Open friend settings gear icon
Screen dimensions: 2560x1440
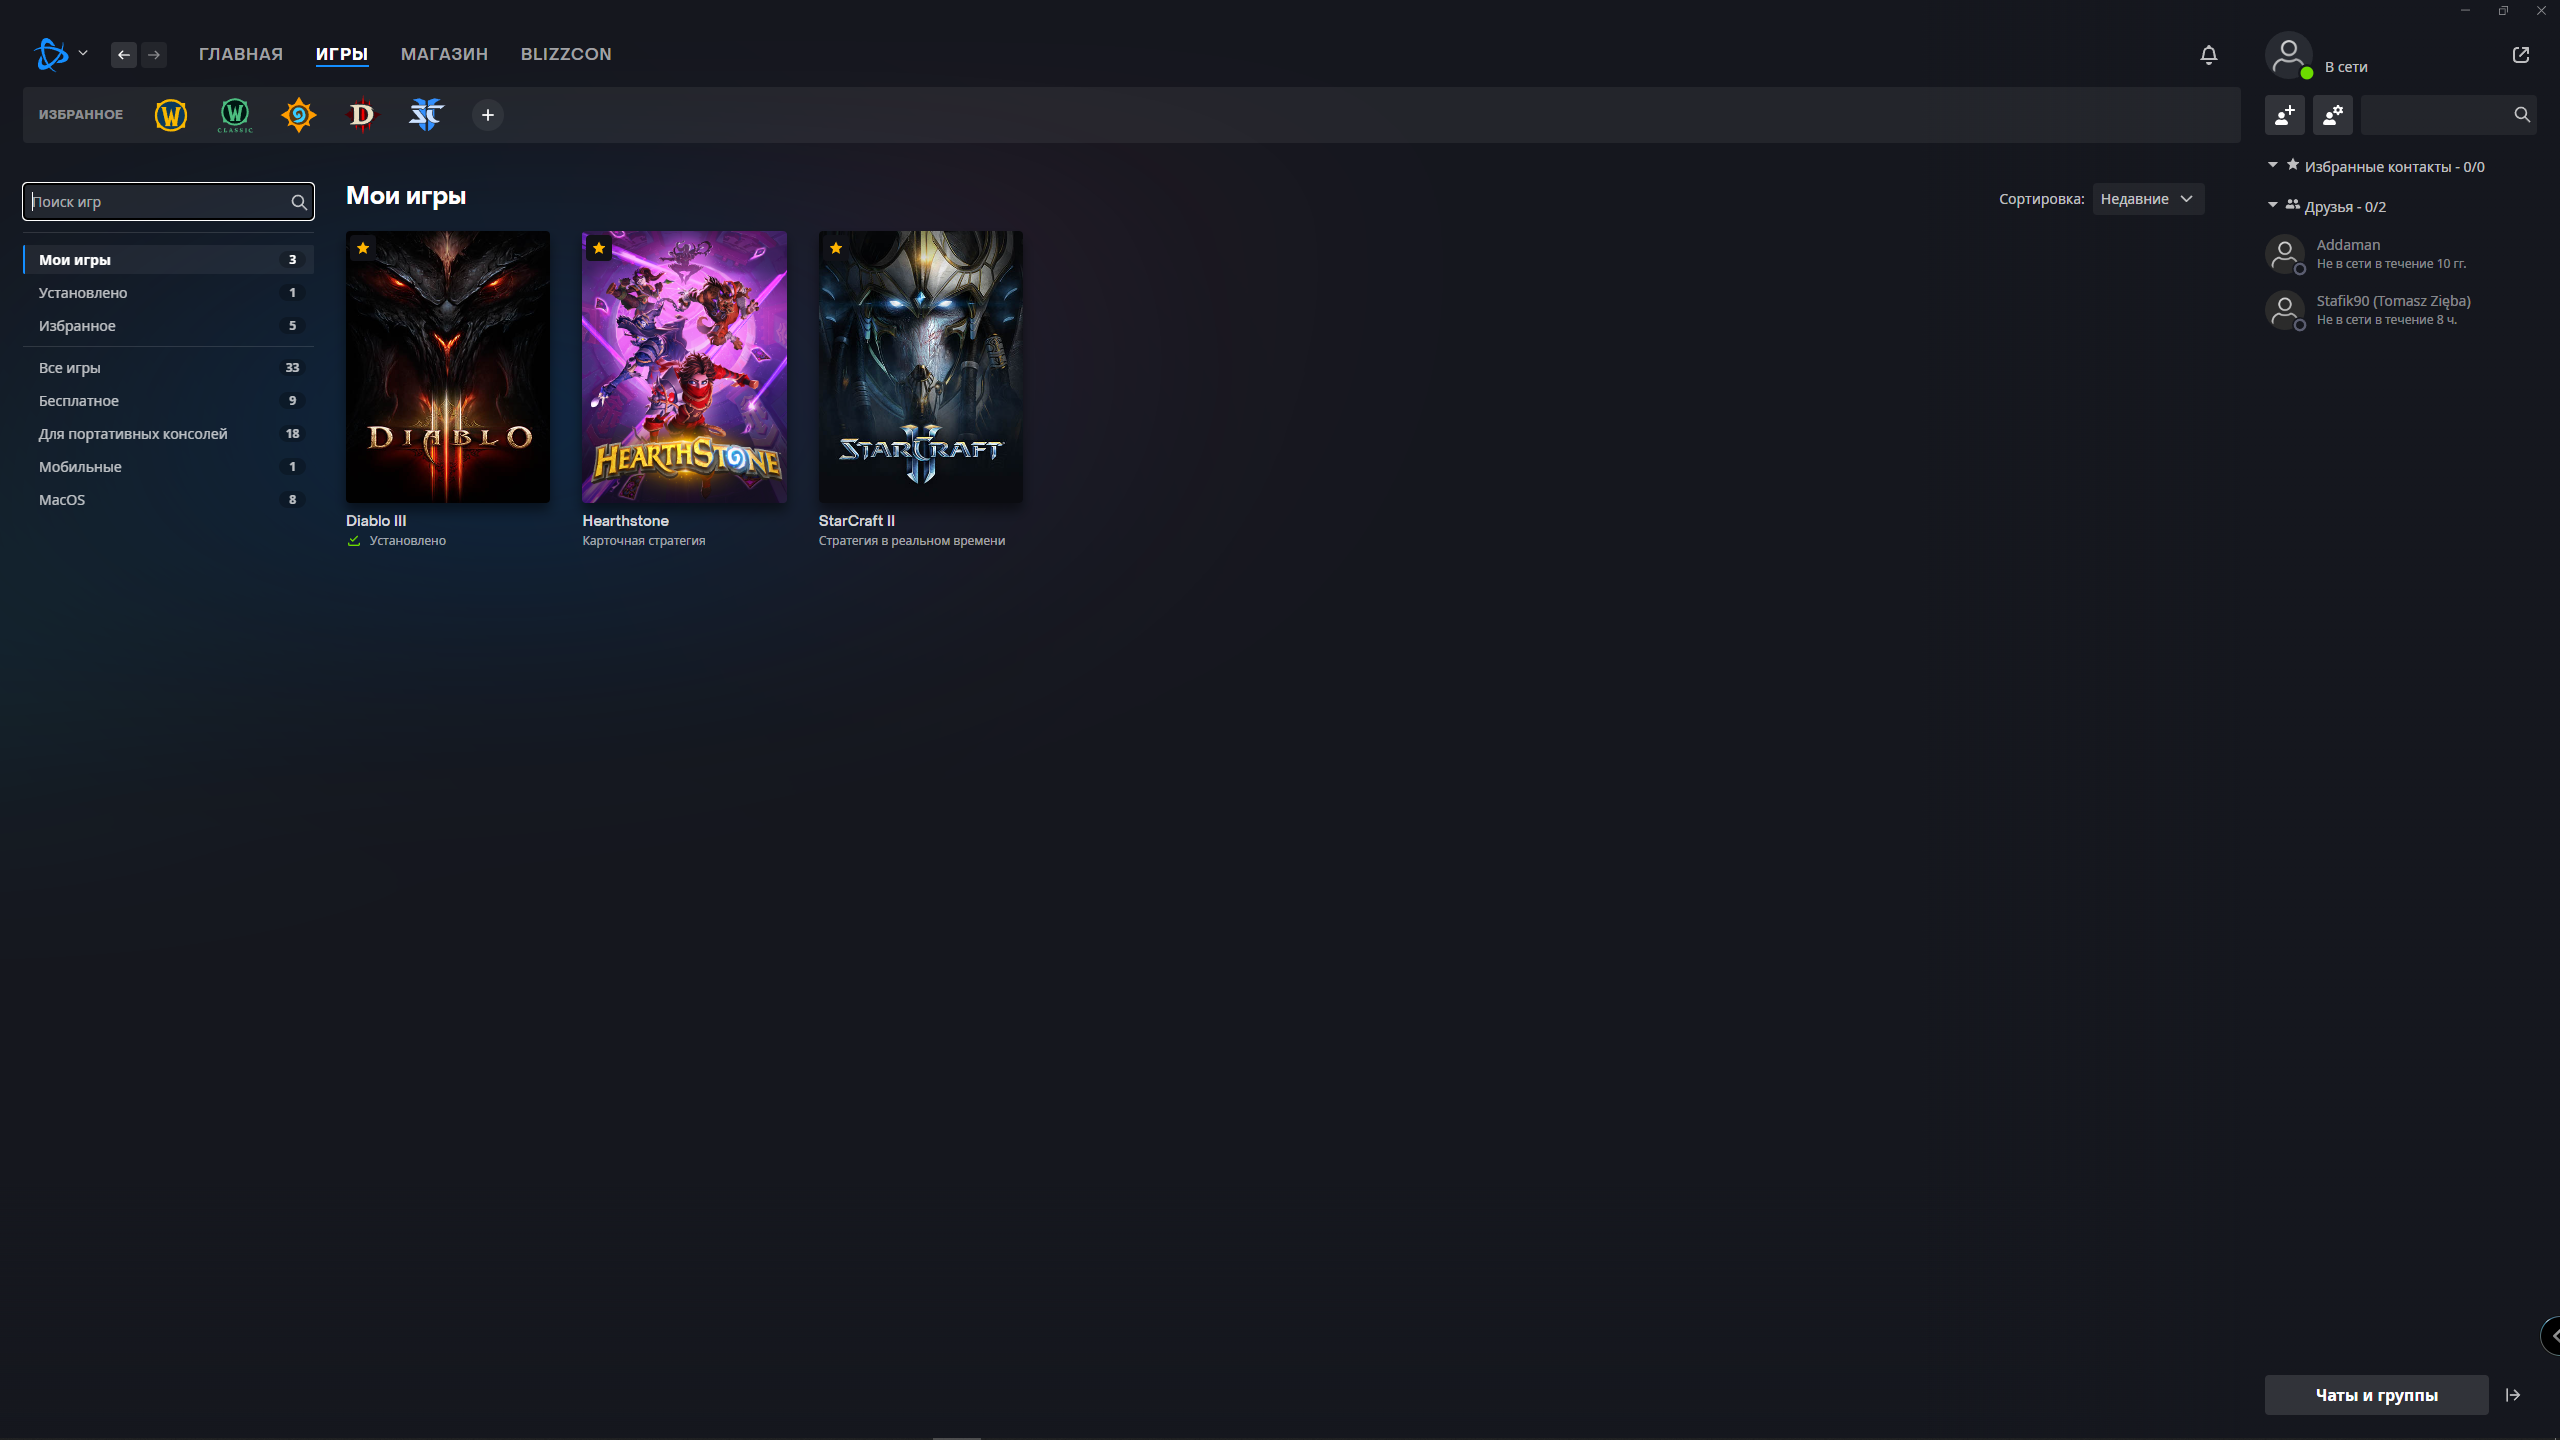(2333, 115)
